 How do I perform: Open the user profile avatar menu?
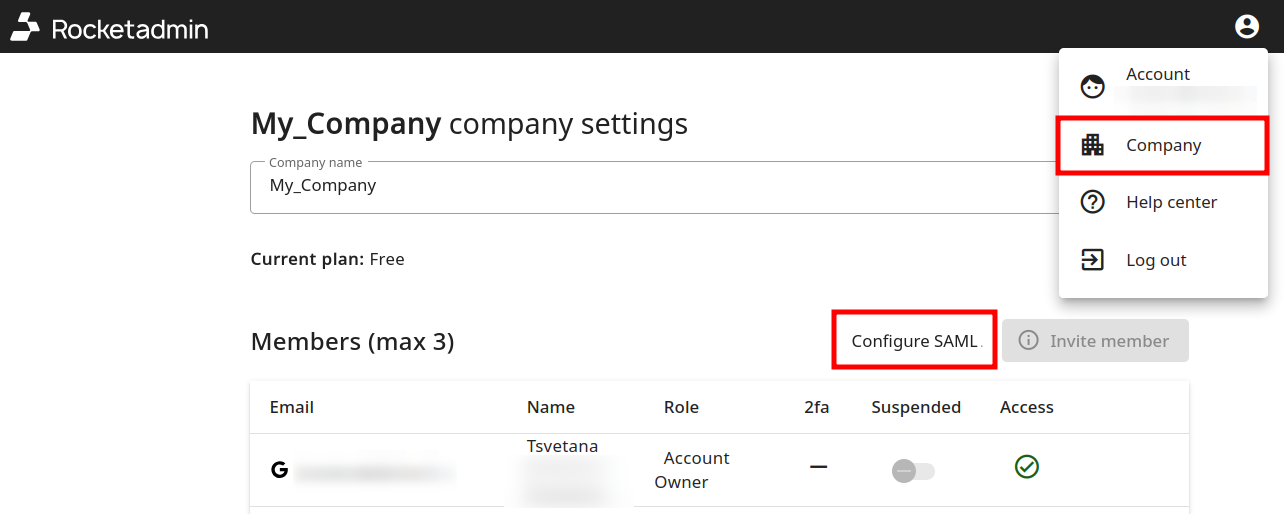pos(1246,27)
